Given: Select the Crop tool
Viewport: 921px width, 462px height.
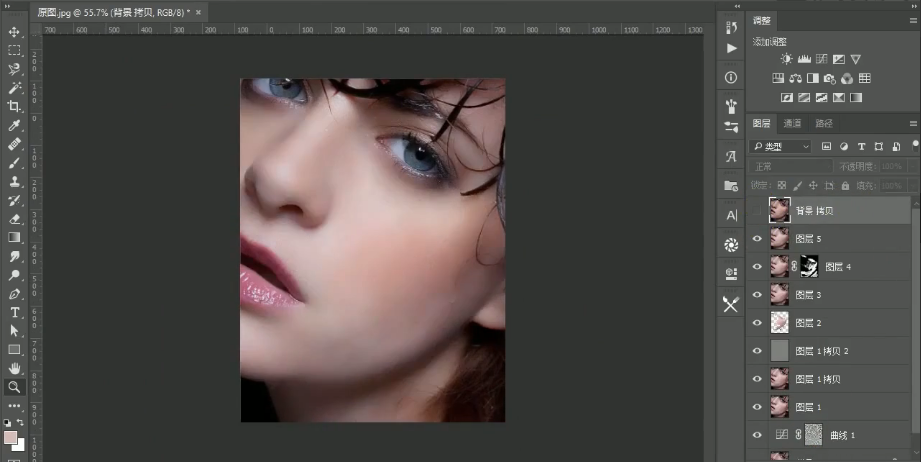Looking at the screenshot, I should point(14,107).
